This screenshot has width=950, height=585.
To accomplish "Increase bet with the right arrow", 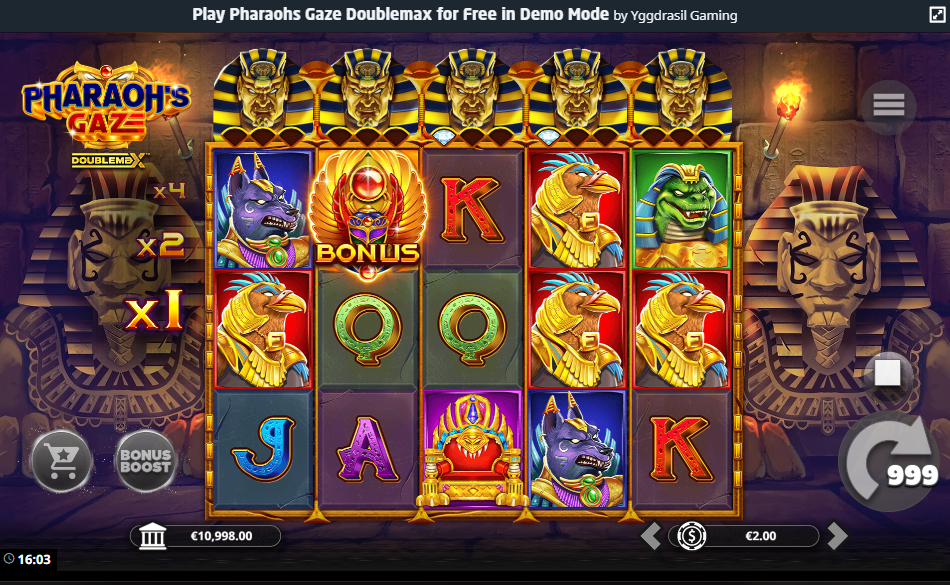I will (x=837, y=536).
